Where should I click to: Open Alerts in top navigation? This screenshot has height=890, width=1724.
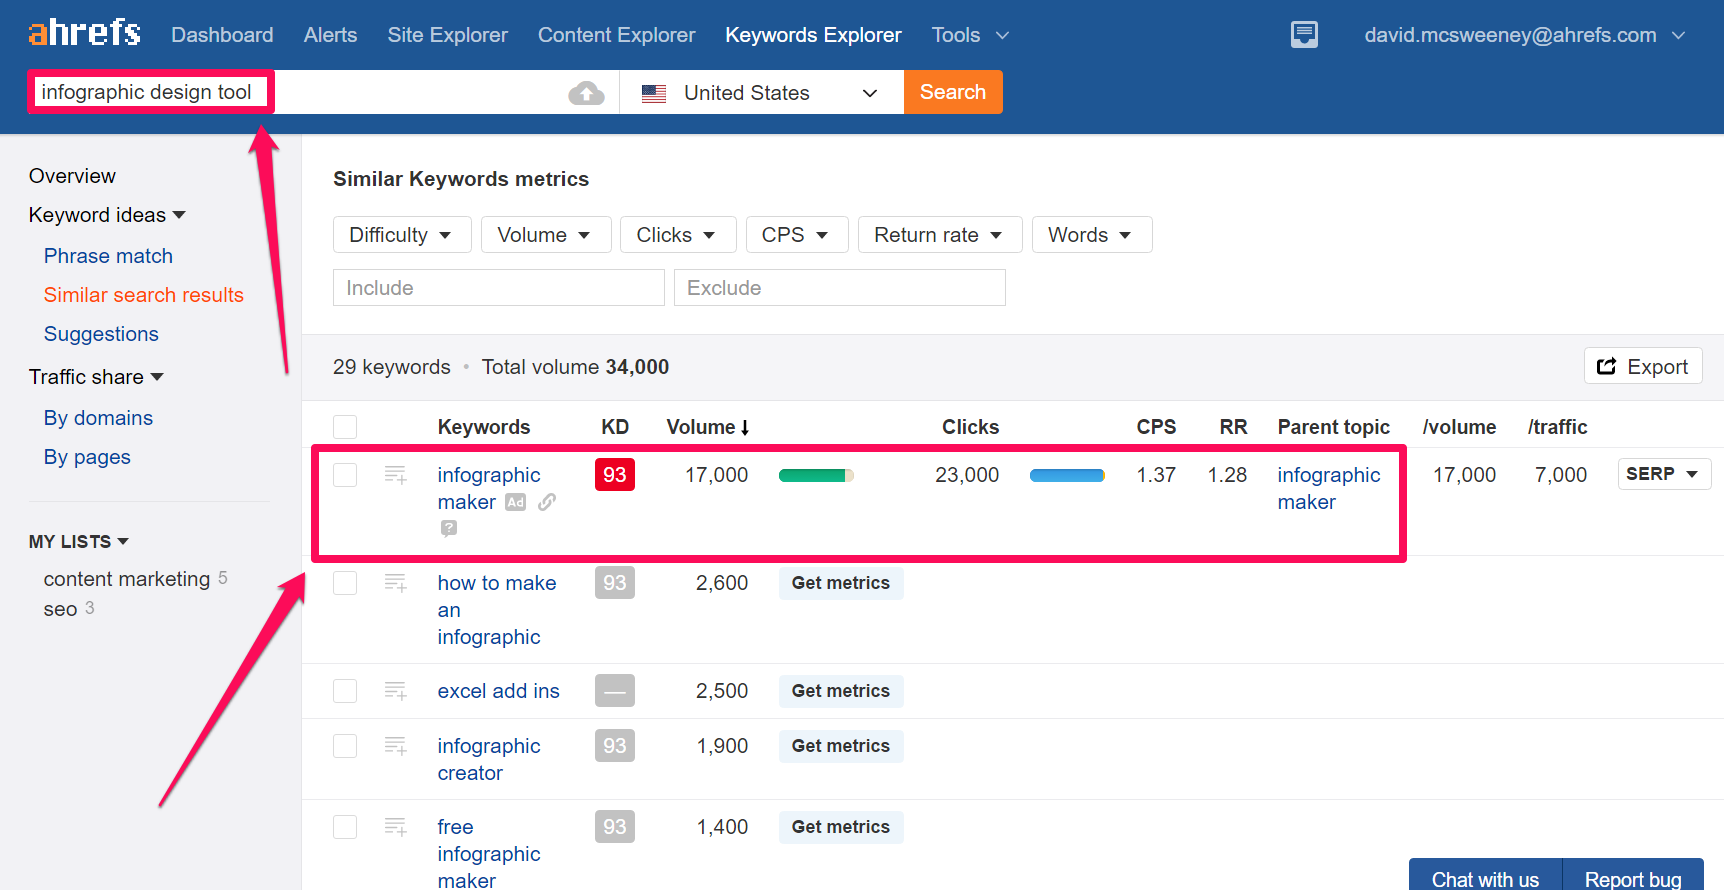[330, 35]
